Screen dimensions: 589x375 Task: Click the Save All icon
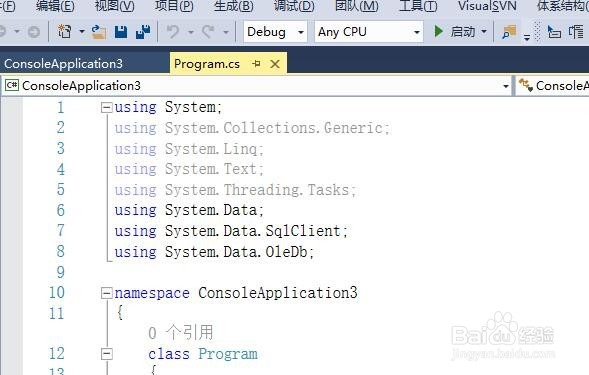(x=143, y=32)
